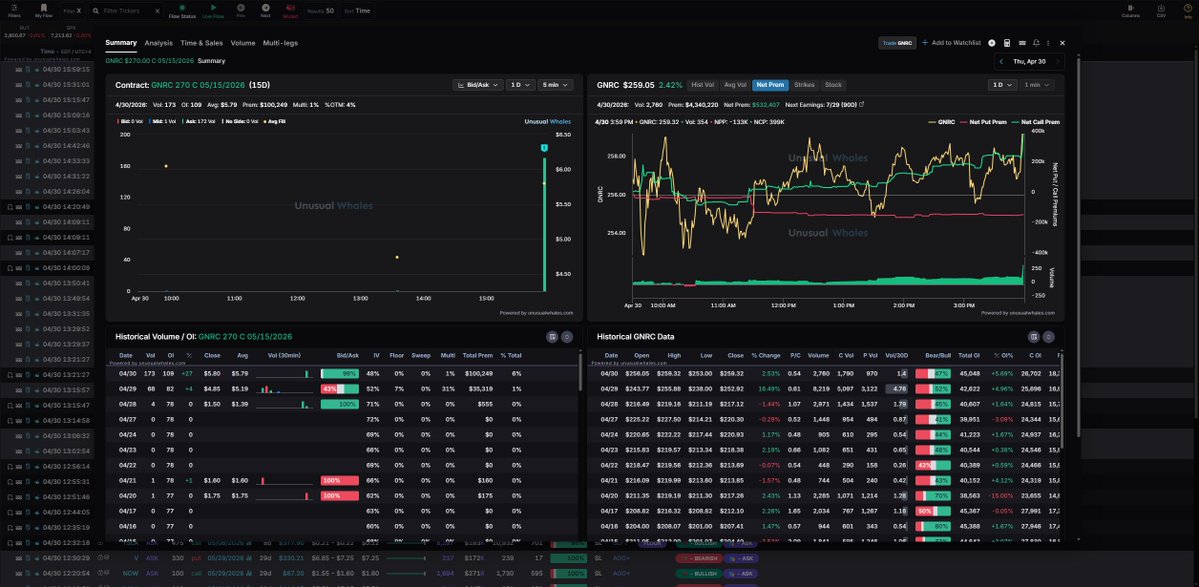Viewport: 1199px width, 587px height.
Task: Toggle Net Call Prem legend series
Action: point(1035,122)
